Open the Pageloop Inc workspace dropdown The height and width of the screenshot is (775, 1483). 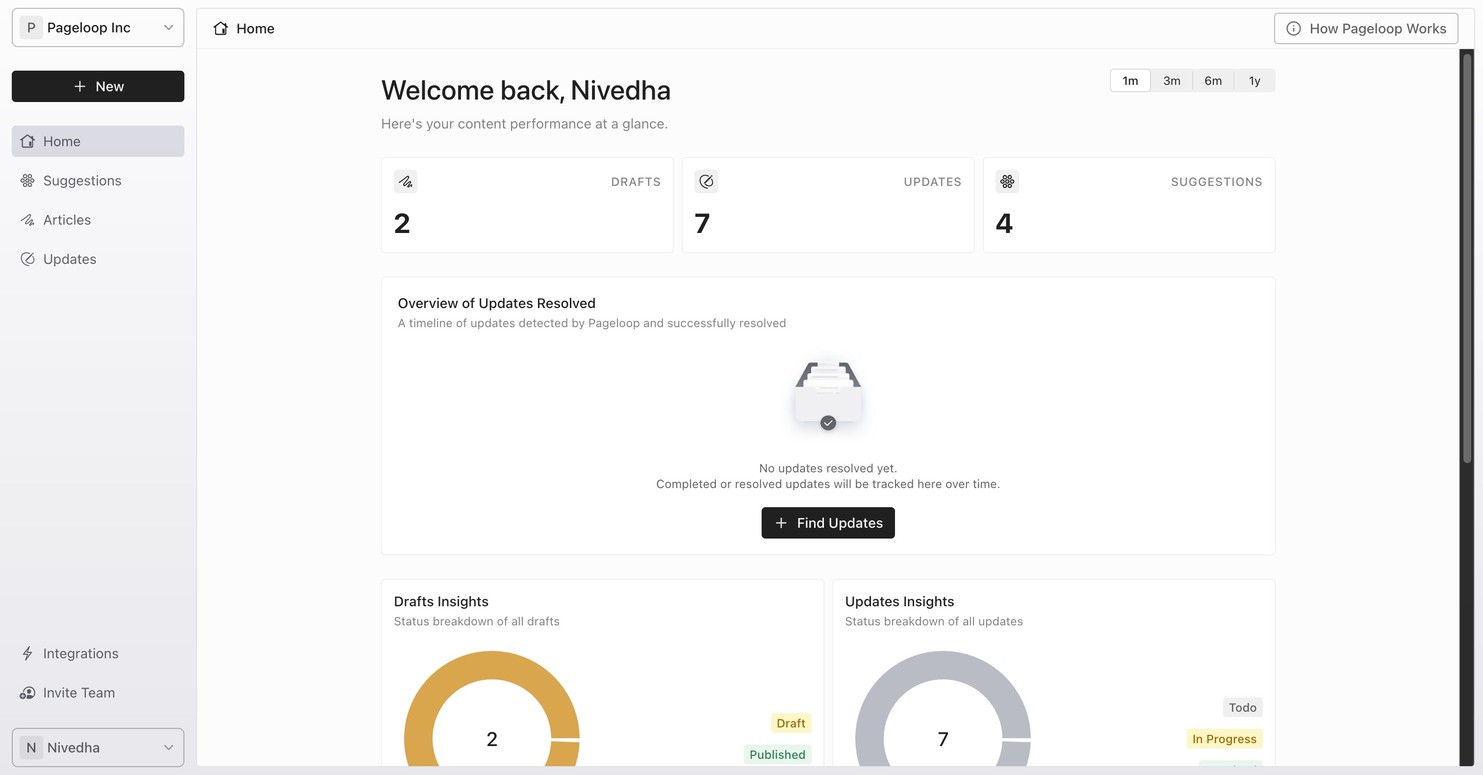coord(98,28)
